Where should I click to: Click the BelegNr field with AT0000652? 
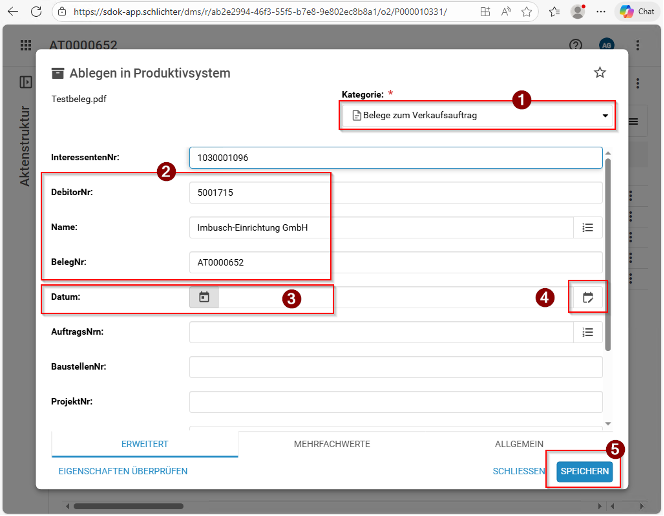[396, 262]
